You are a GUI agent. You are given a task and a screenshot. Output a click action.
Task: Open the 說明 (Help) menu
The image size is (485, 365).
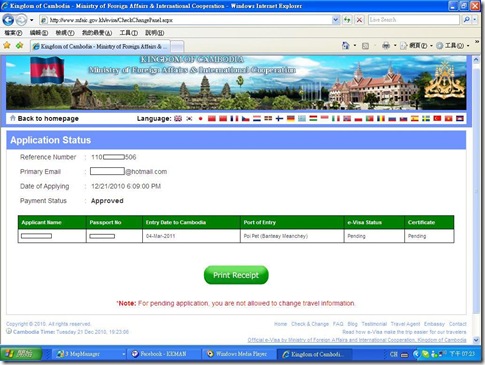point(155,33)
